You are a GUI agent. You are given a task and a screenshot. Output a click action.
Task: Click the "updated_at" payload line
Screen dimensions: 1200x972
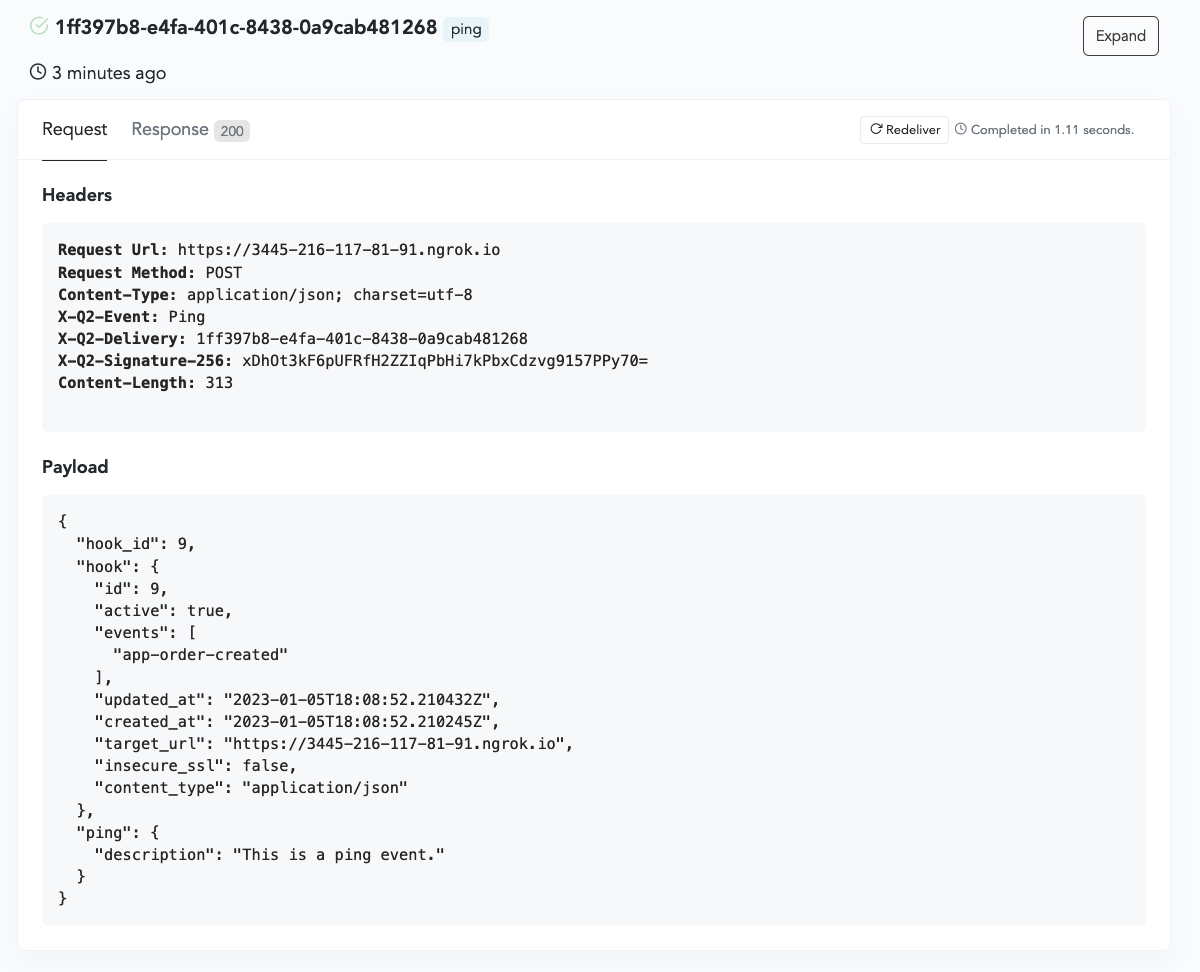(297, 700)
